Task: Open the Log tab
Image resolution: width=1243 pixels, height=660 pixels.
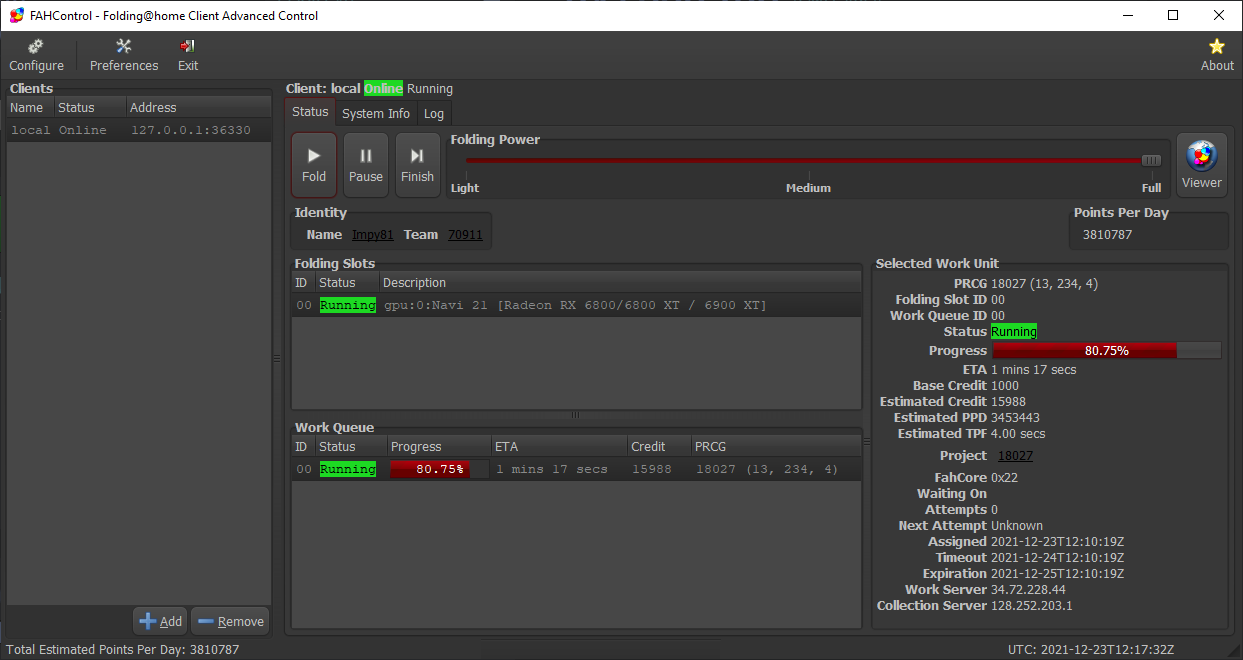Action: click(434, 114)
